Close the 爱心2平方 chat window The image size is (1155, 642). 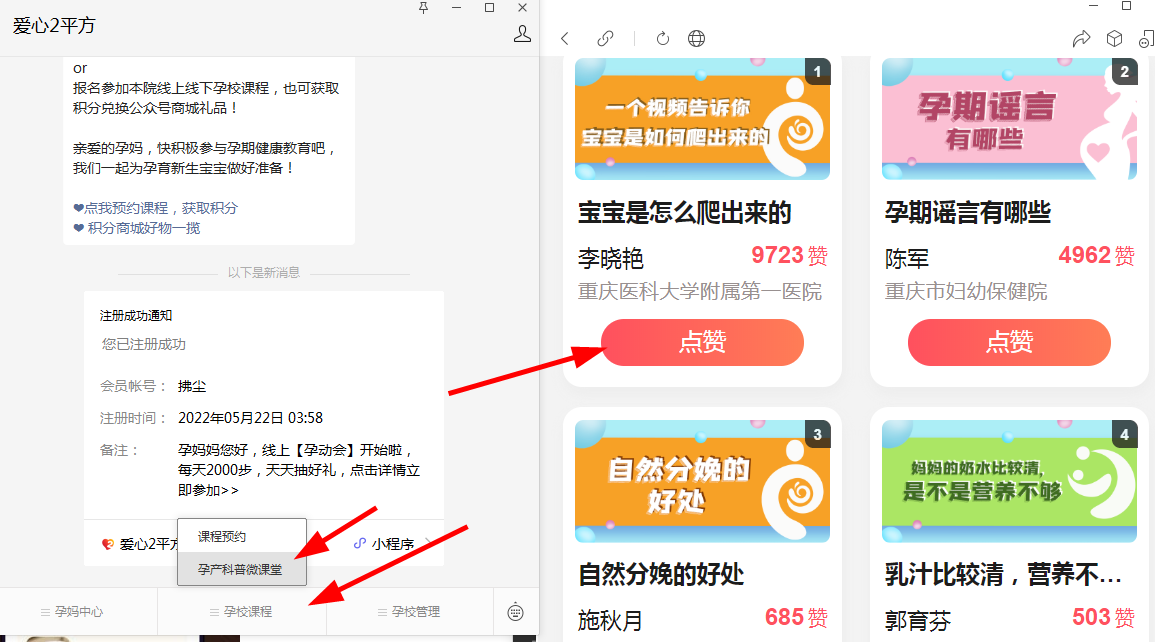click(522, 7)
